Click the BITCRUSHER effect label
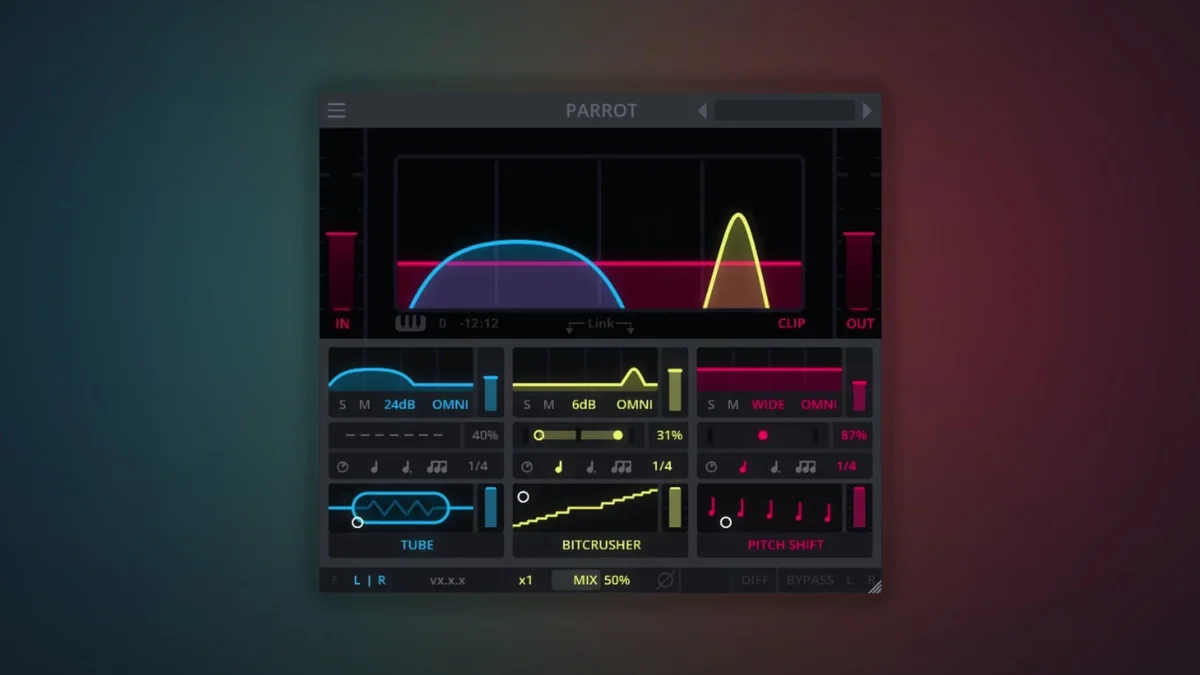Viewport: 1200px width, 675px height. (601, 545)
